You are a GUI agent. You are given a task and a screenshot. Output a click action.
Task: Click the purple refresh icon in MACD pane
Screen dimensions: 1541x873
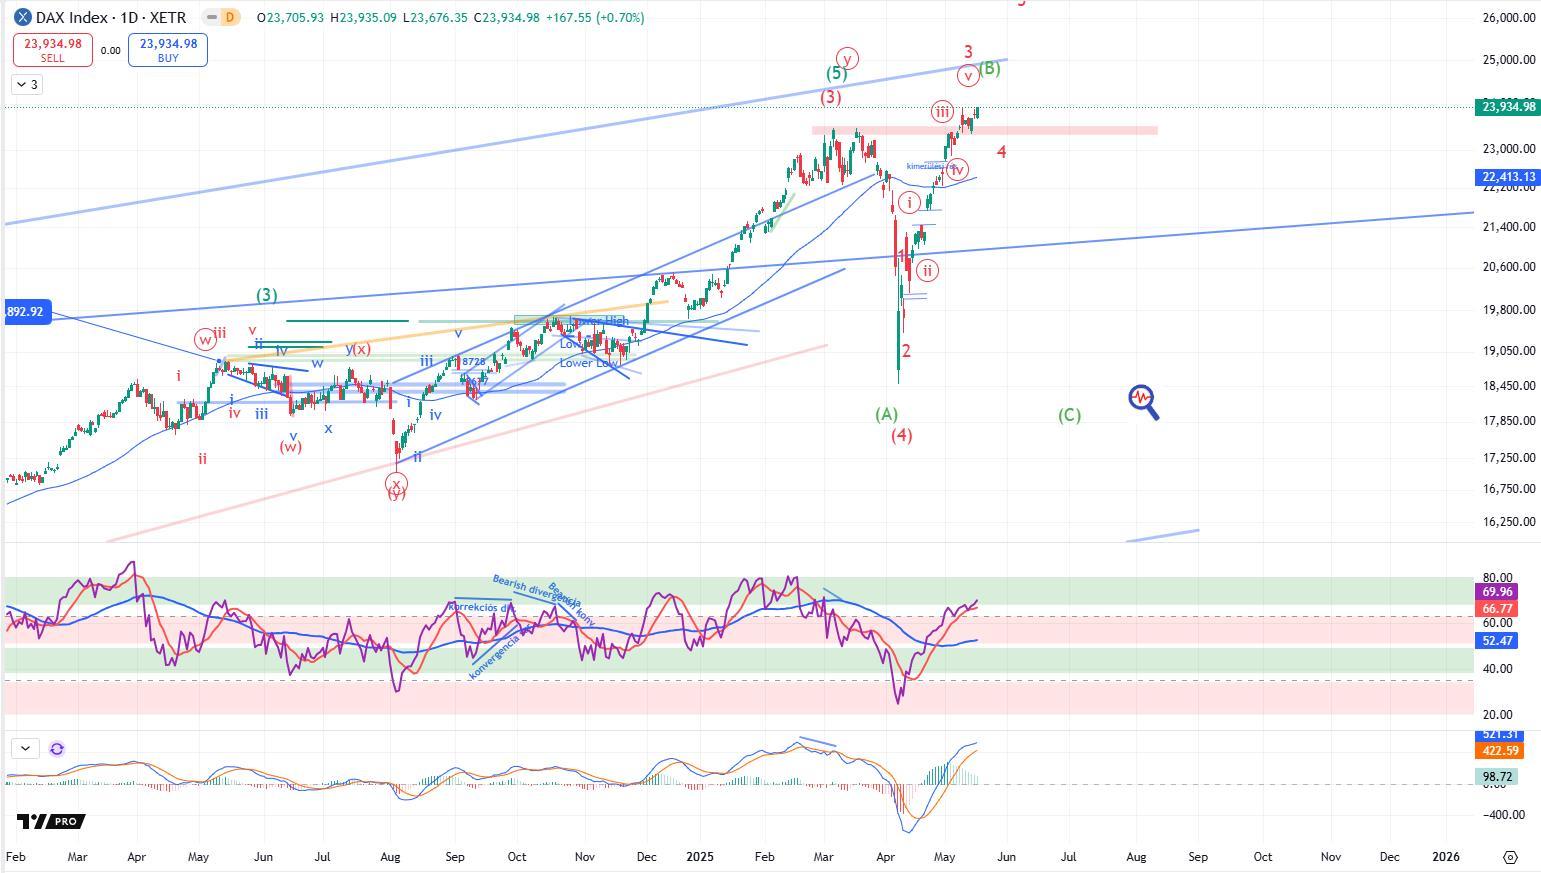point(57,748)
